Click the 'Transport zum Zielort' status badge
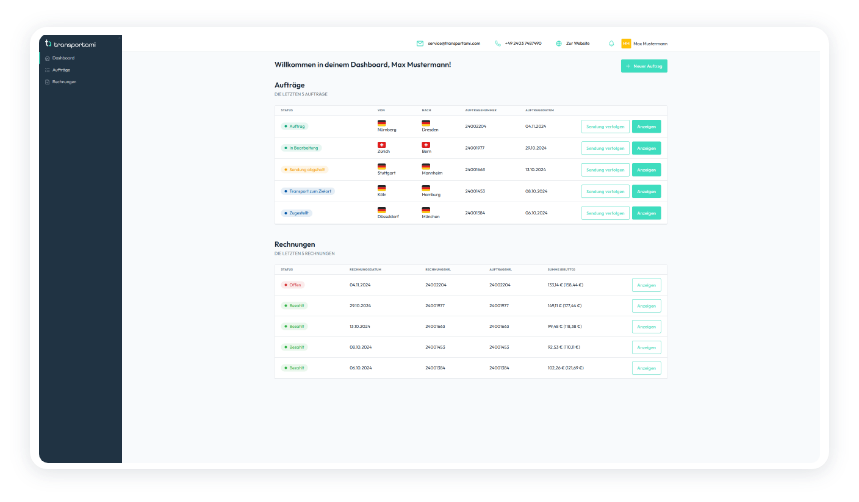 point(308,191)
